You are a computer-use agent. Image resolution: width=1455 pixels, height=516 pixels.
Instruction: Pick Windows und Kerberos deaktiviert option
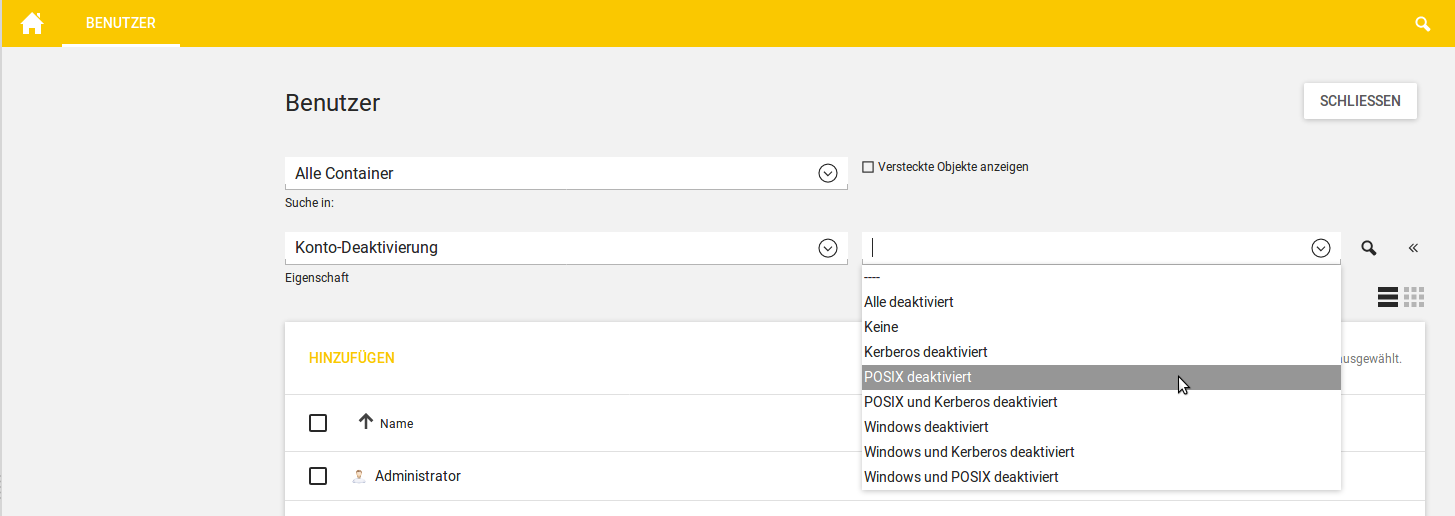968,452
